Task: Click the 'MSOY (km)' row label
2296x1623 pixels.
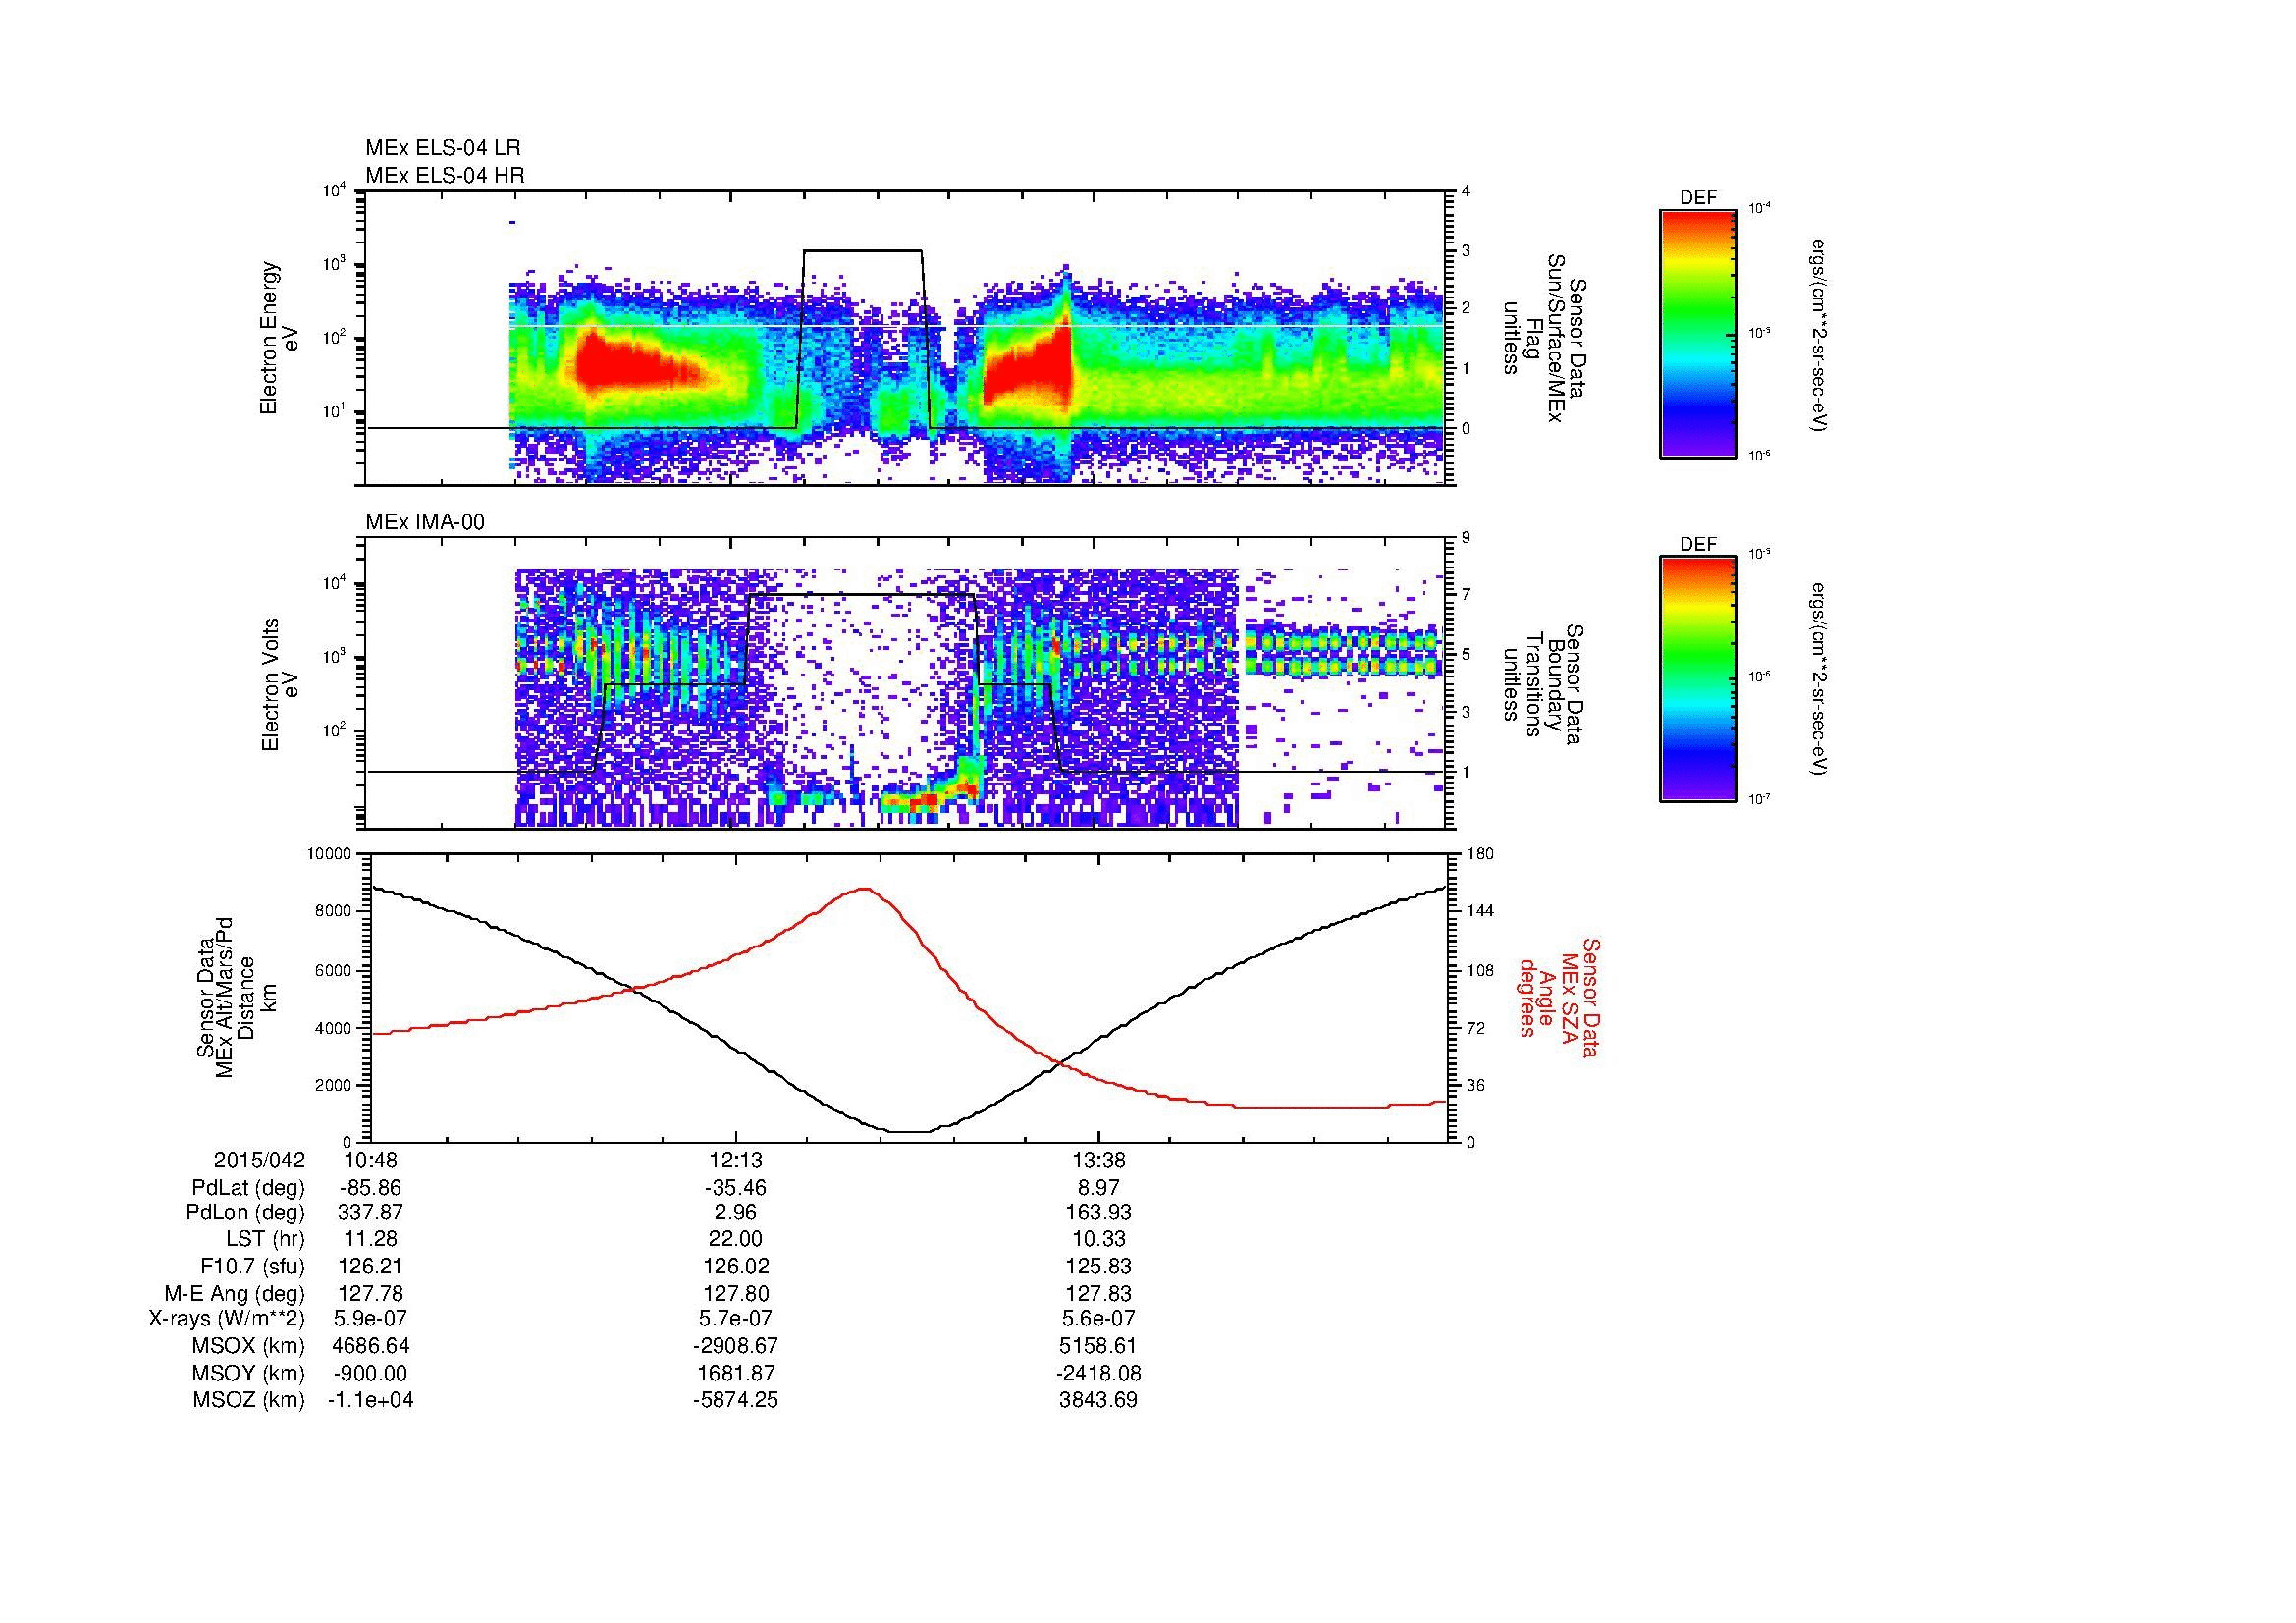Action: 249,1373
